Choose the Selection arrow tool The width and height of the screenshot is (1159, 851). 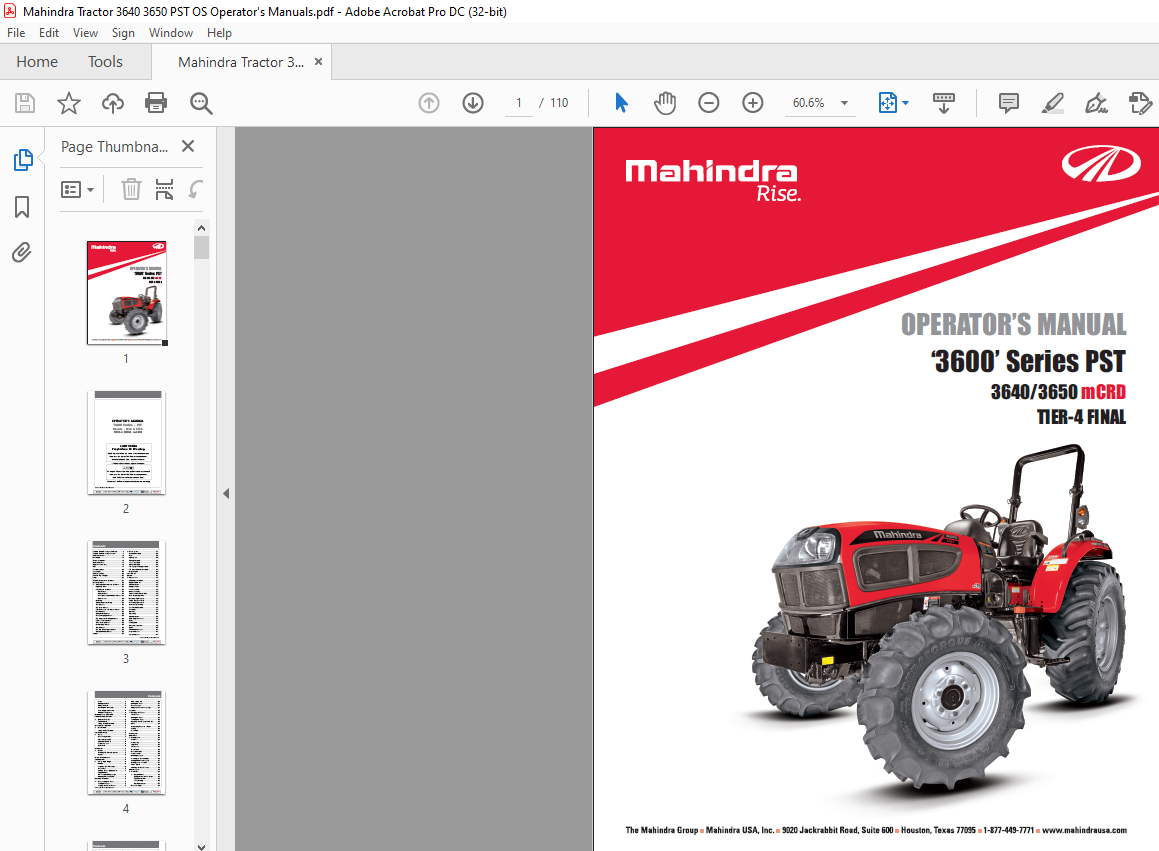coord(621,103)
